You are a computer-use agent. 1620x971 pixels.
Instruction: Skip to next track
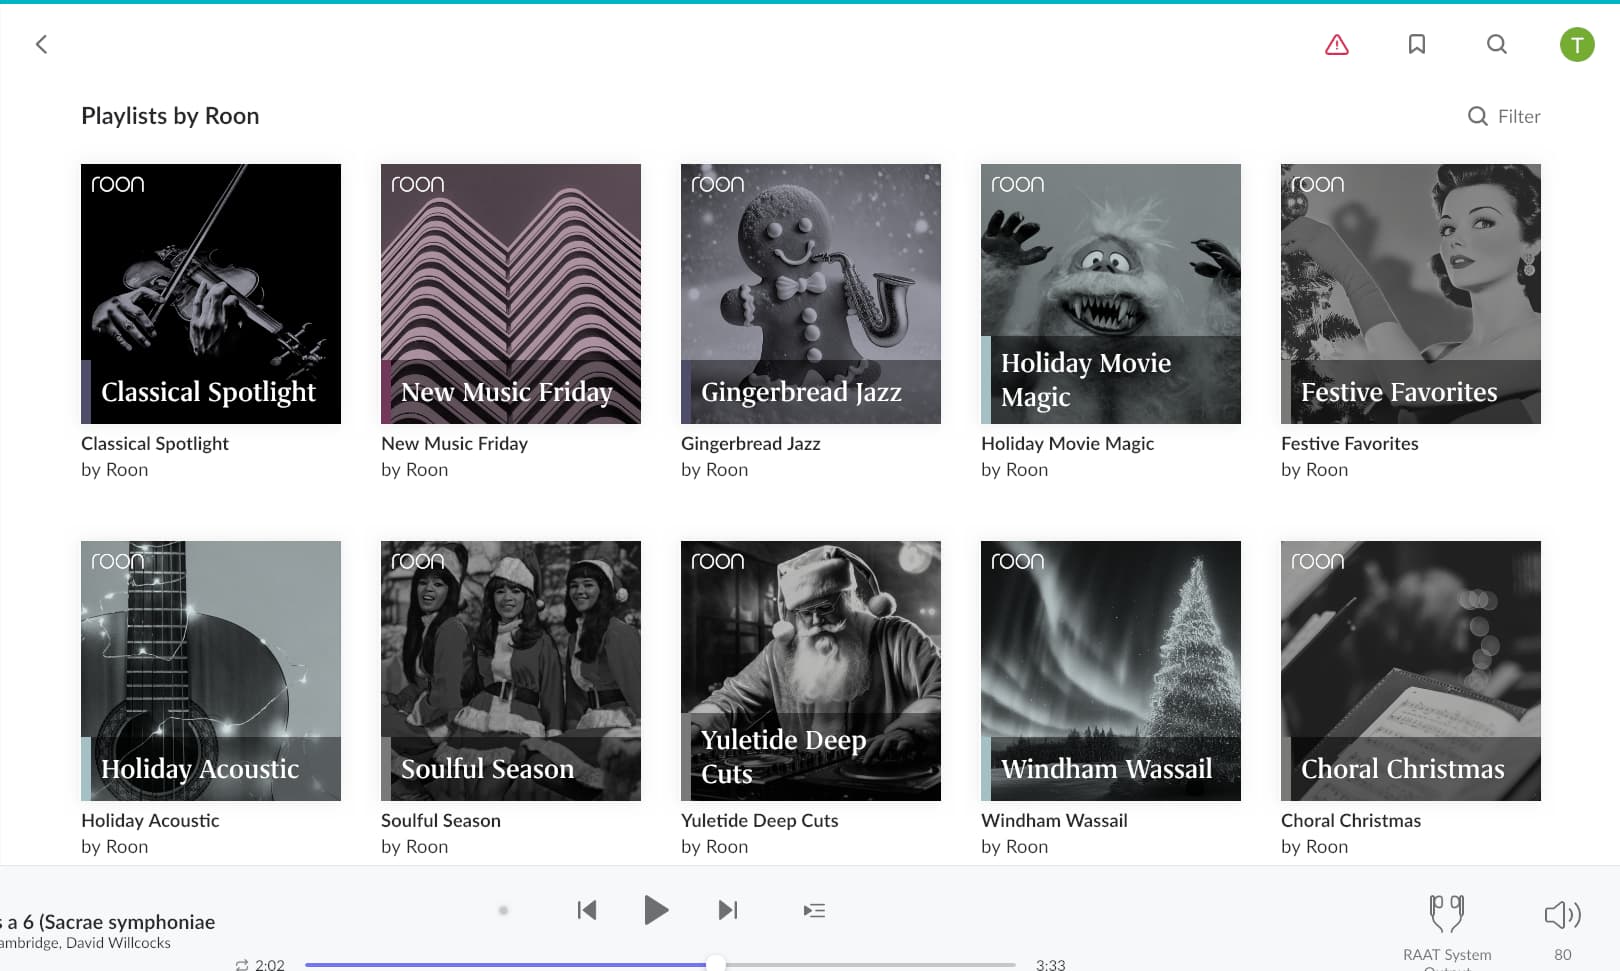click(728, 910)
